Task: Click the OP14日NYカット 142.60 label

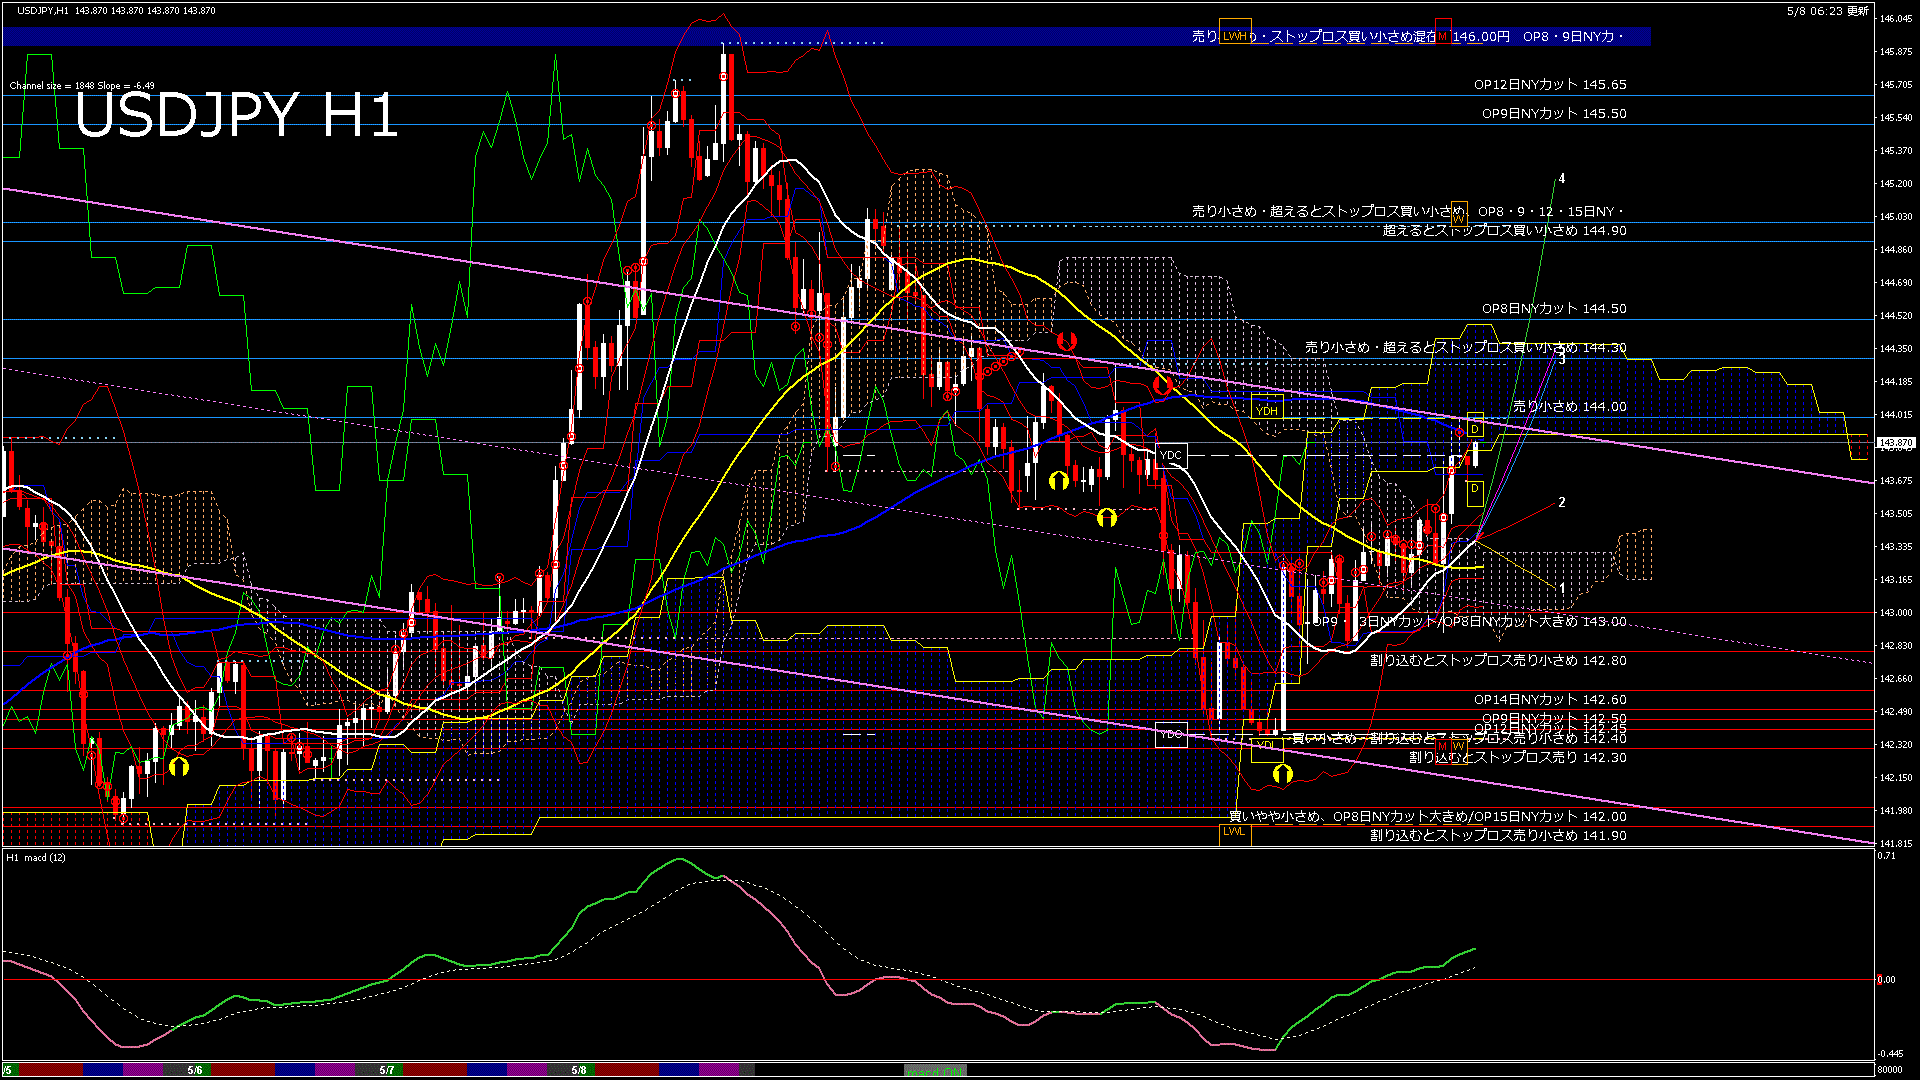Action: point(1550,700)
